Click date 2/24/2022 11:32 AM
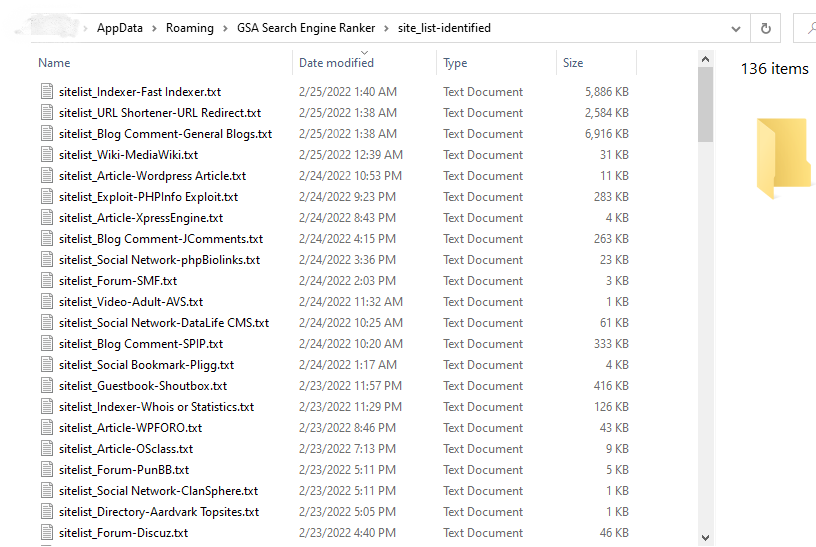The image size is (816, 547). [x=351, y=301]
